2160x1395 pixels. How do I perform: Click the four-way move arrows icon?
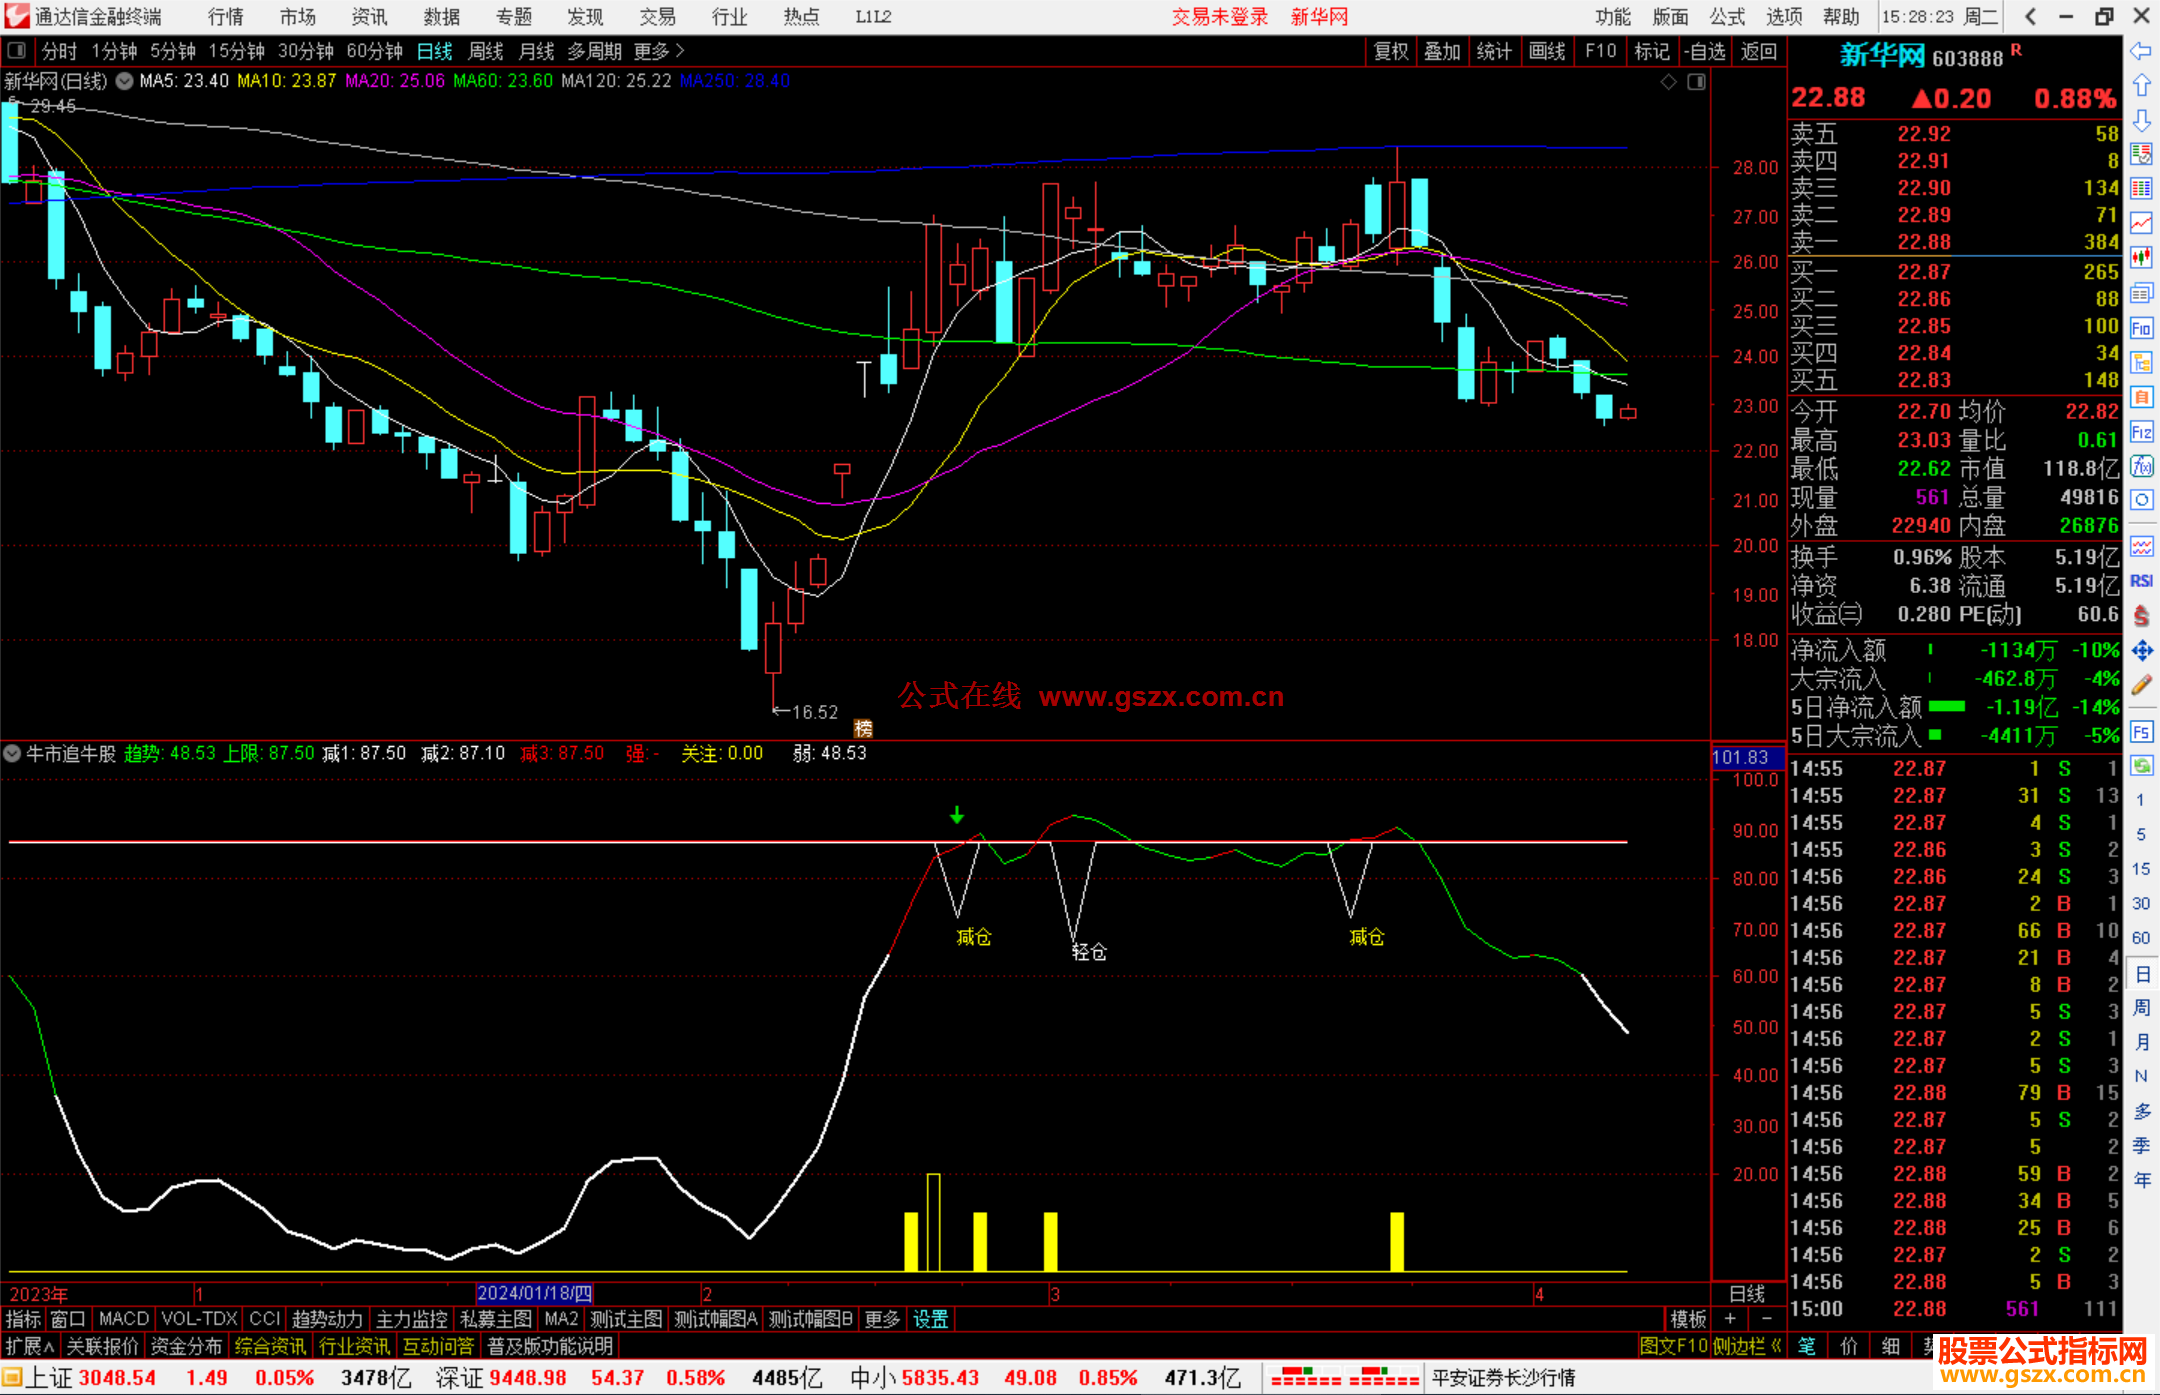coord(2141,651)
